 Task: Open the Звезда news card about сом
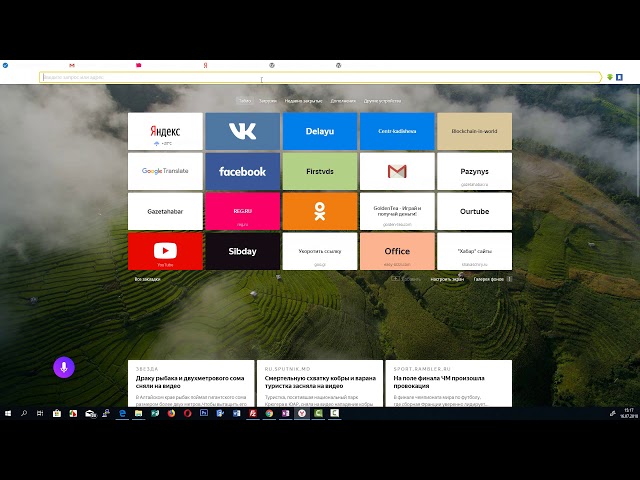click(191, 383)
